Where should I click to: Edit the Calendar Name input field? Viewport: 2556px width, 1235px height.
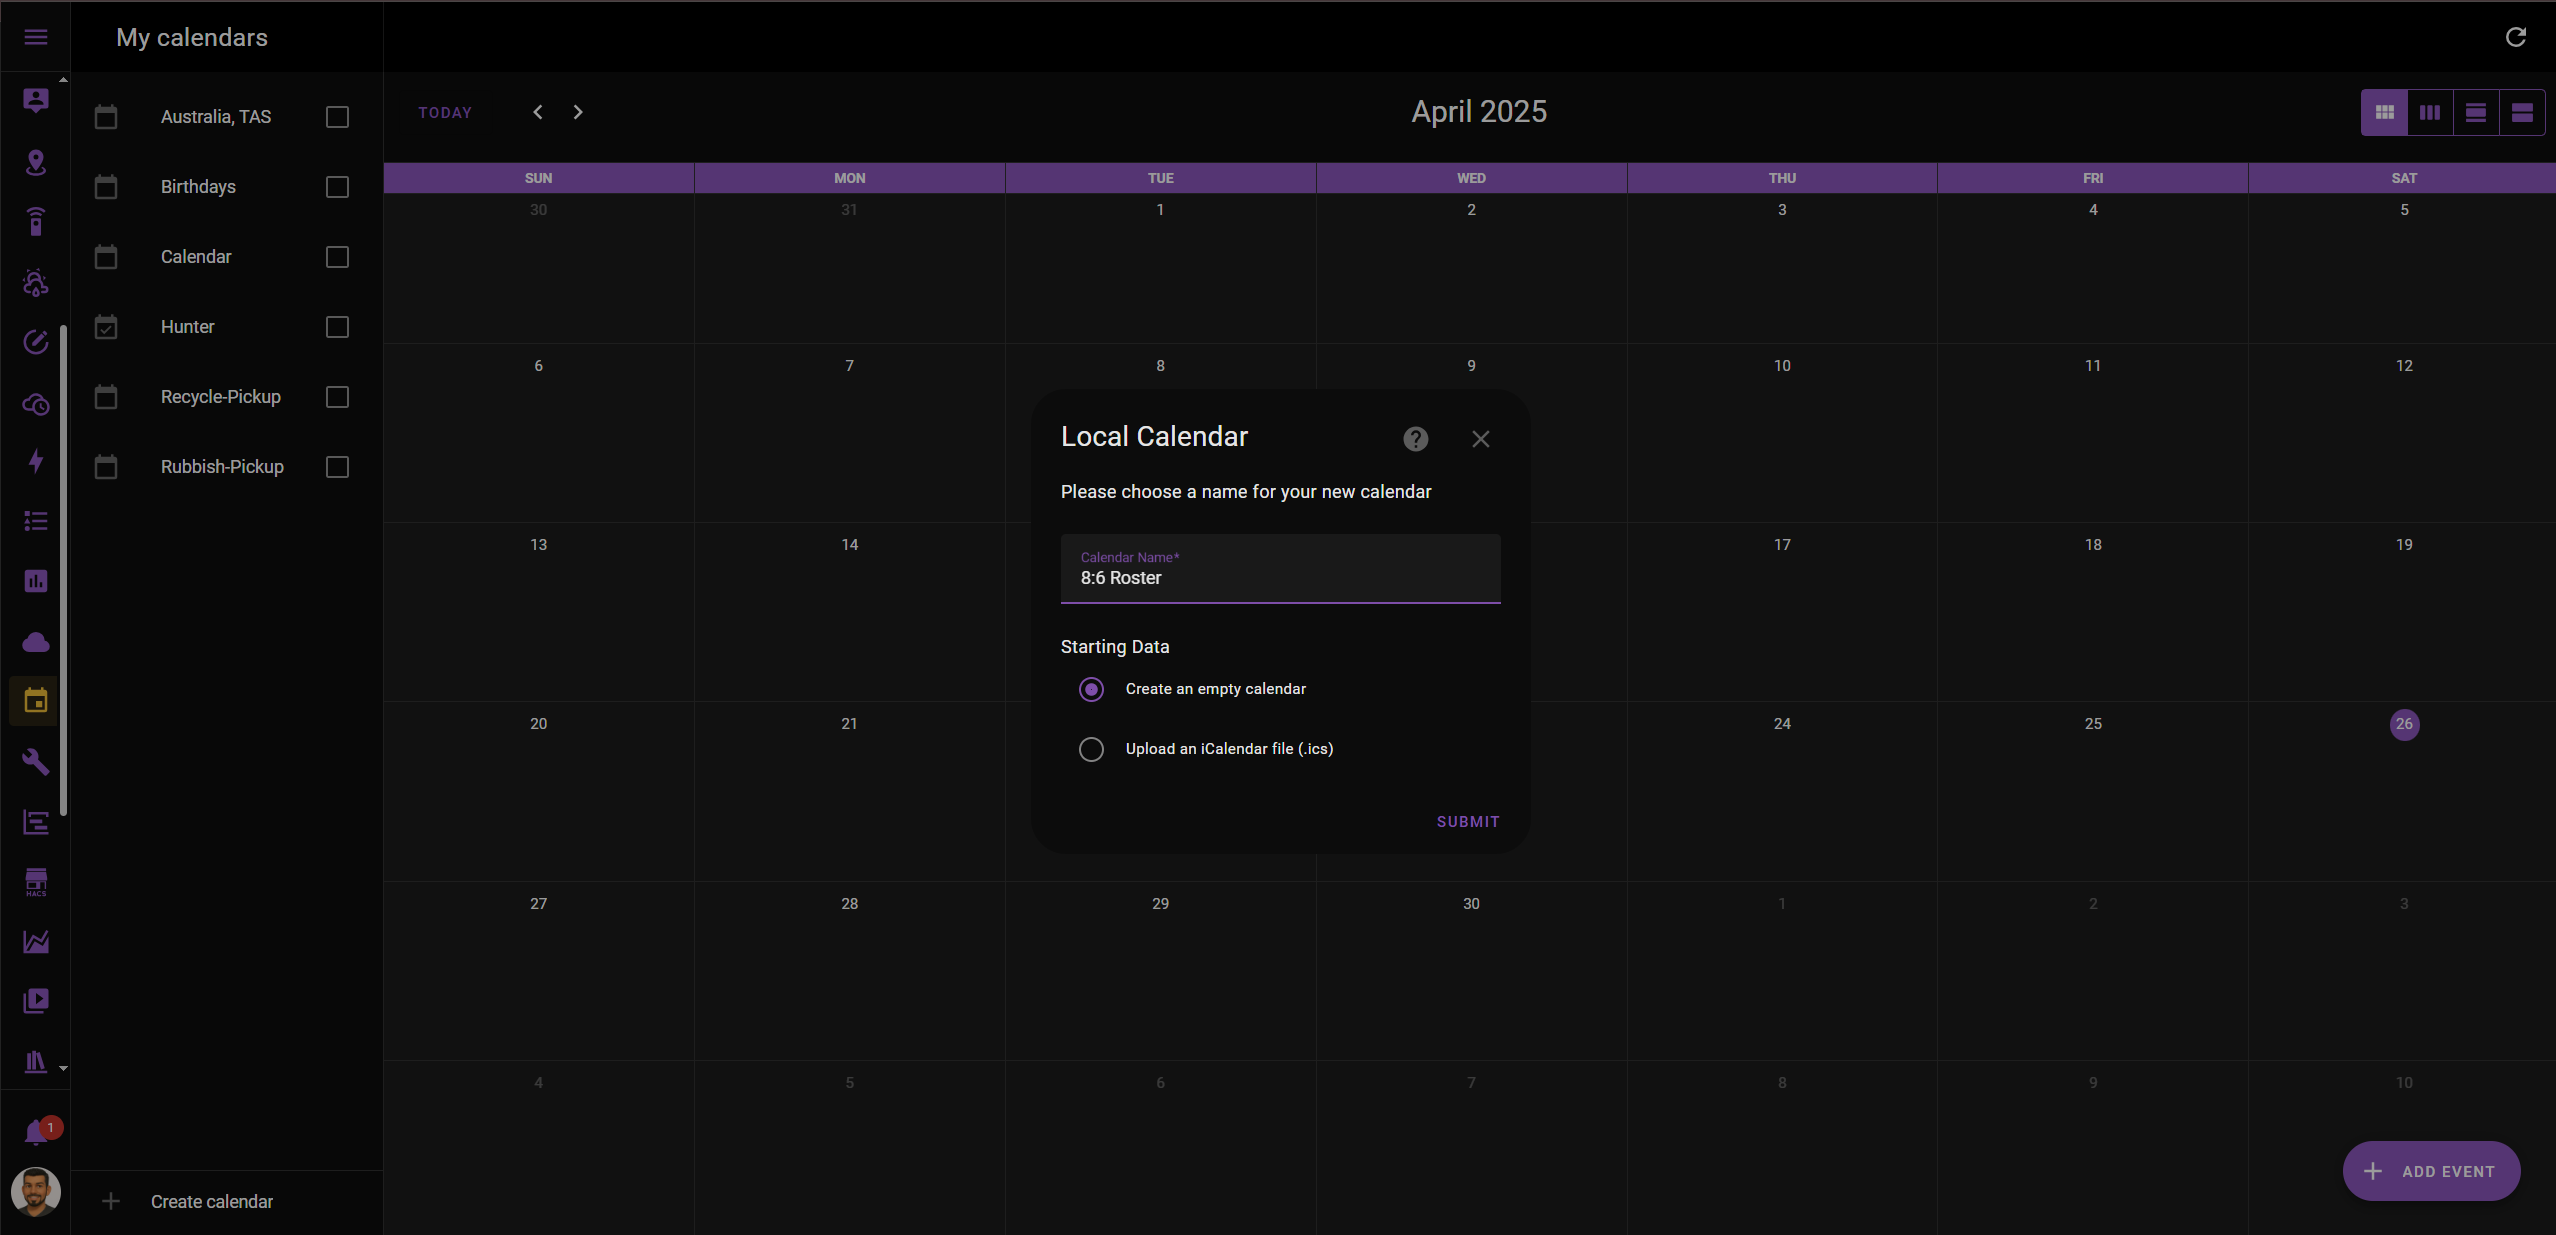pos(1280,577)
